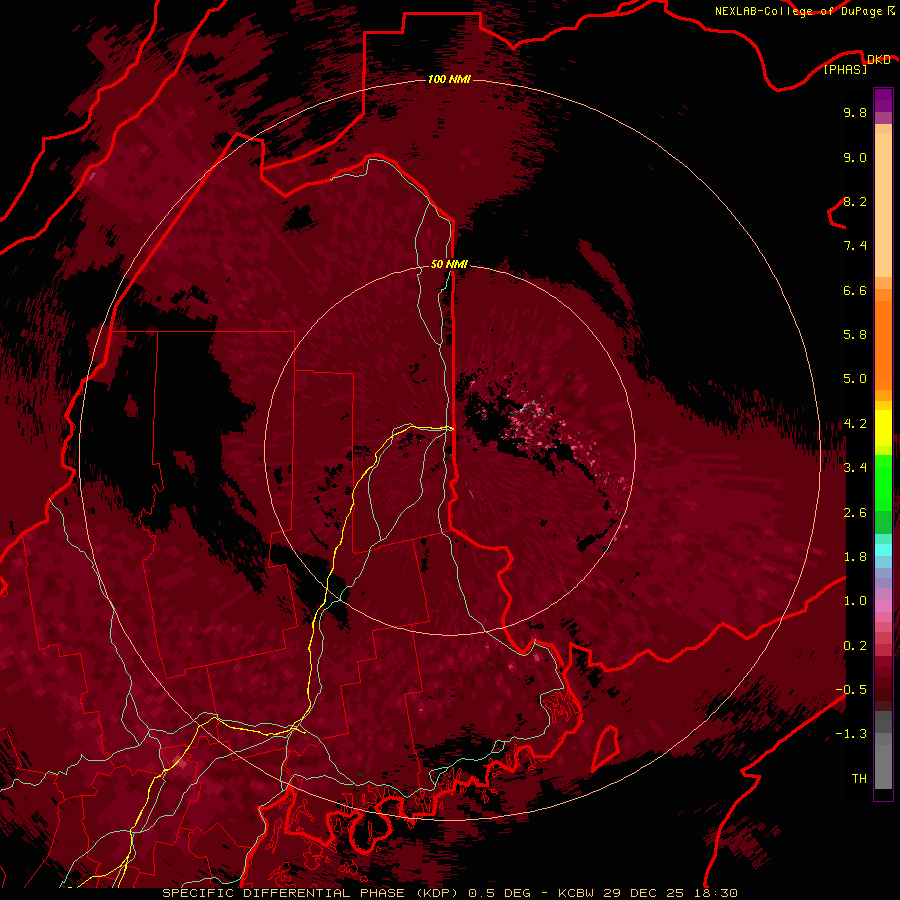The height and width of the screenshot is (900, 900).
Task: Click the 1.0 value on the color scale
Action: point(855,601)
